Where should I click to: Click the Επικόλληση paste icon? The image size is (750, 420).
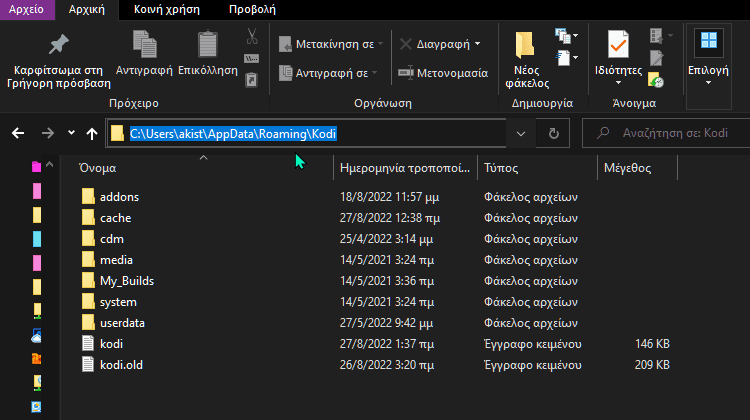tap(208, 45)
